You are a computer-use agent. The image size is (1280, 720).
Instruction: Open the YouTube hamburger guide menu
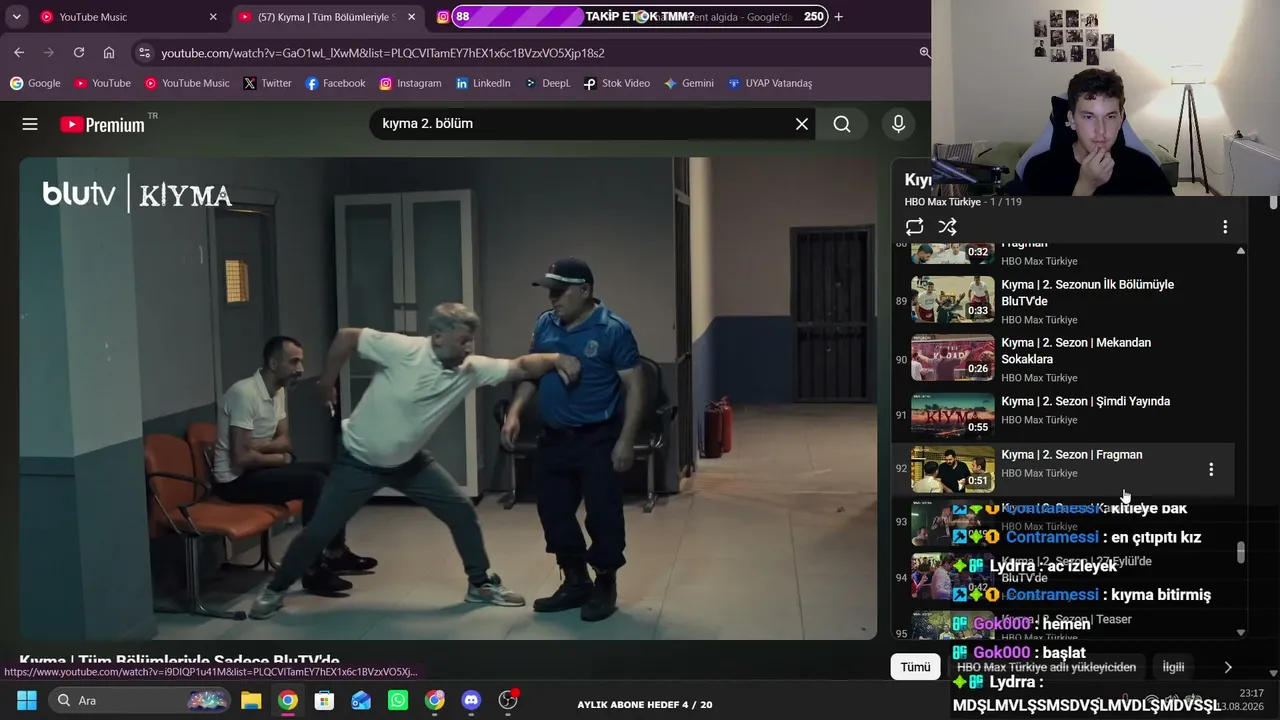coord(30,124)
